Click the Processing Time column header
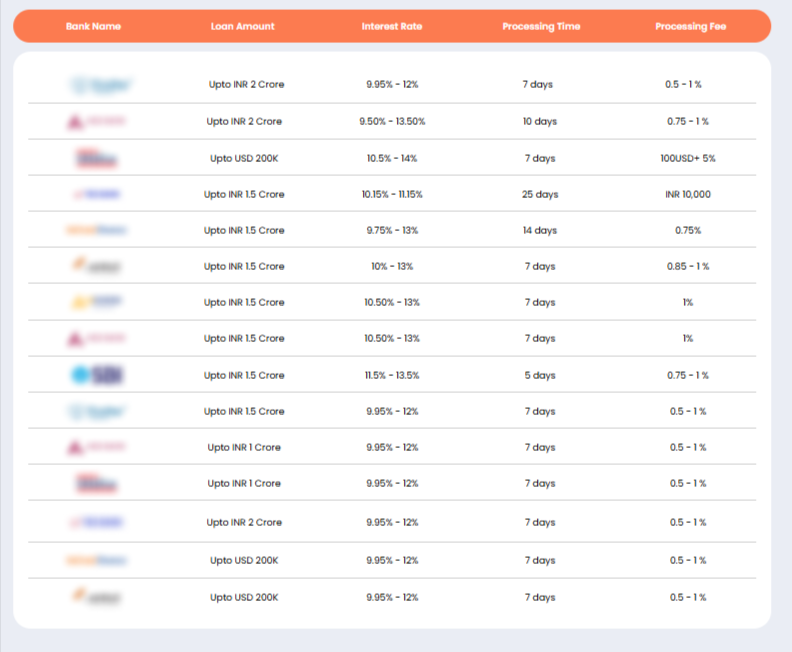This screenshot has height=652, width=792. (x=541, y=26)
